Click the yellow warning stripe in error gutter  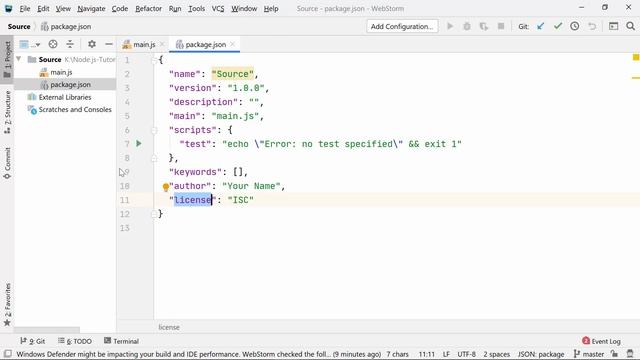pos(636,78)
